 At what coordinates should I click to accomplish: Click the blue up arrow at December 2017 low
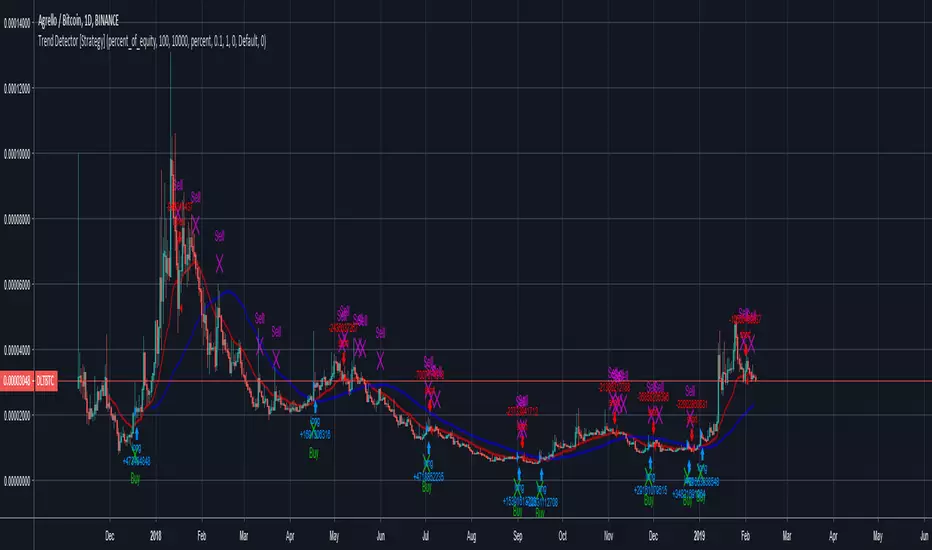pos(137,433)
